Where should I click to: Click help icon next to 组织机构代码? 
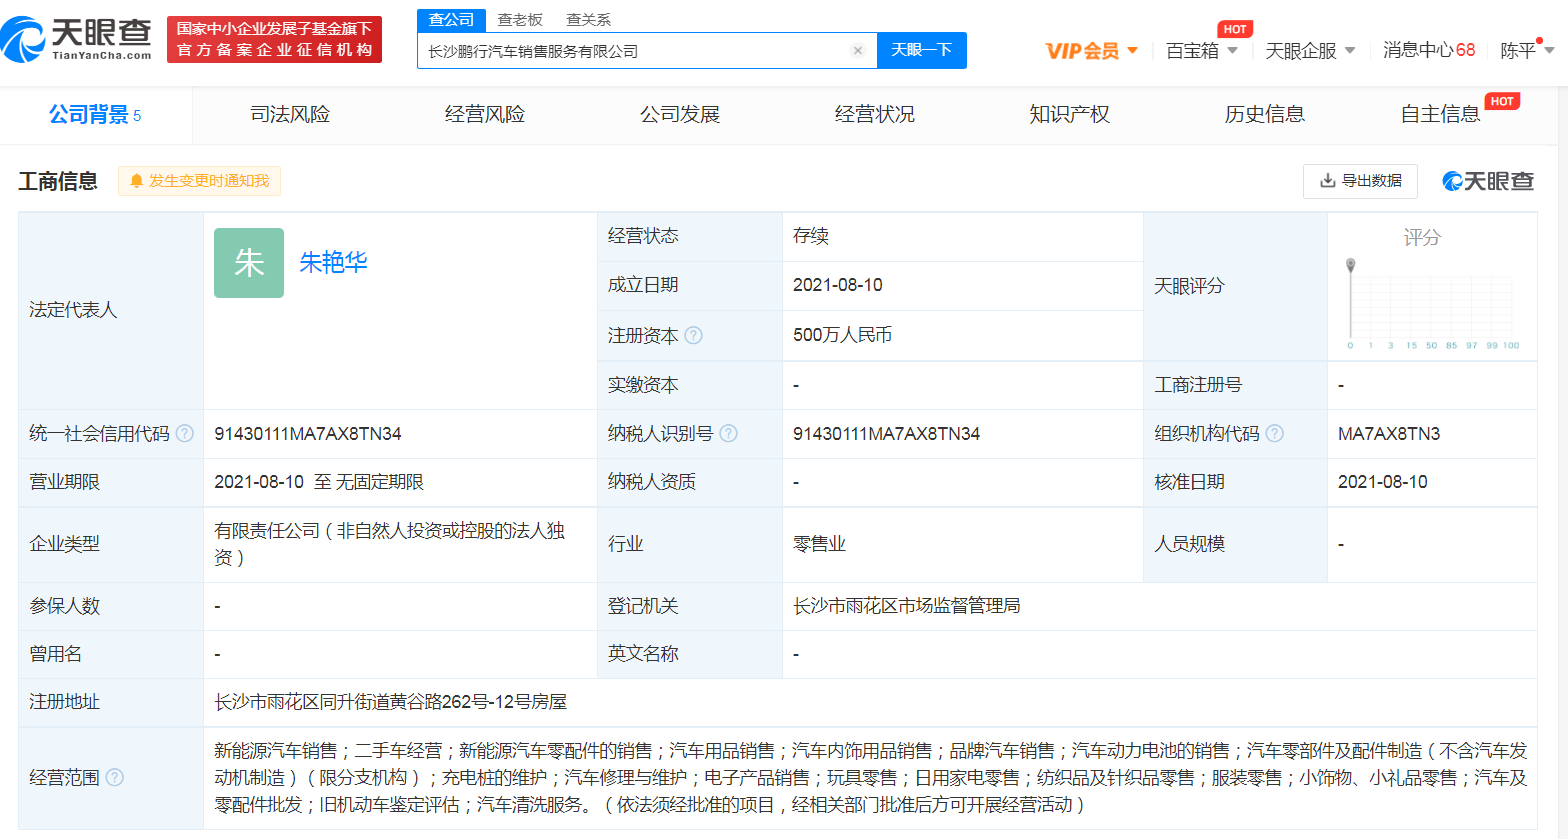(1274, 434)
